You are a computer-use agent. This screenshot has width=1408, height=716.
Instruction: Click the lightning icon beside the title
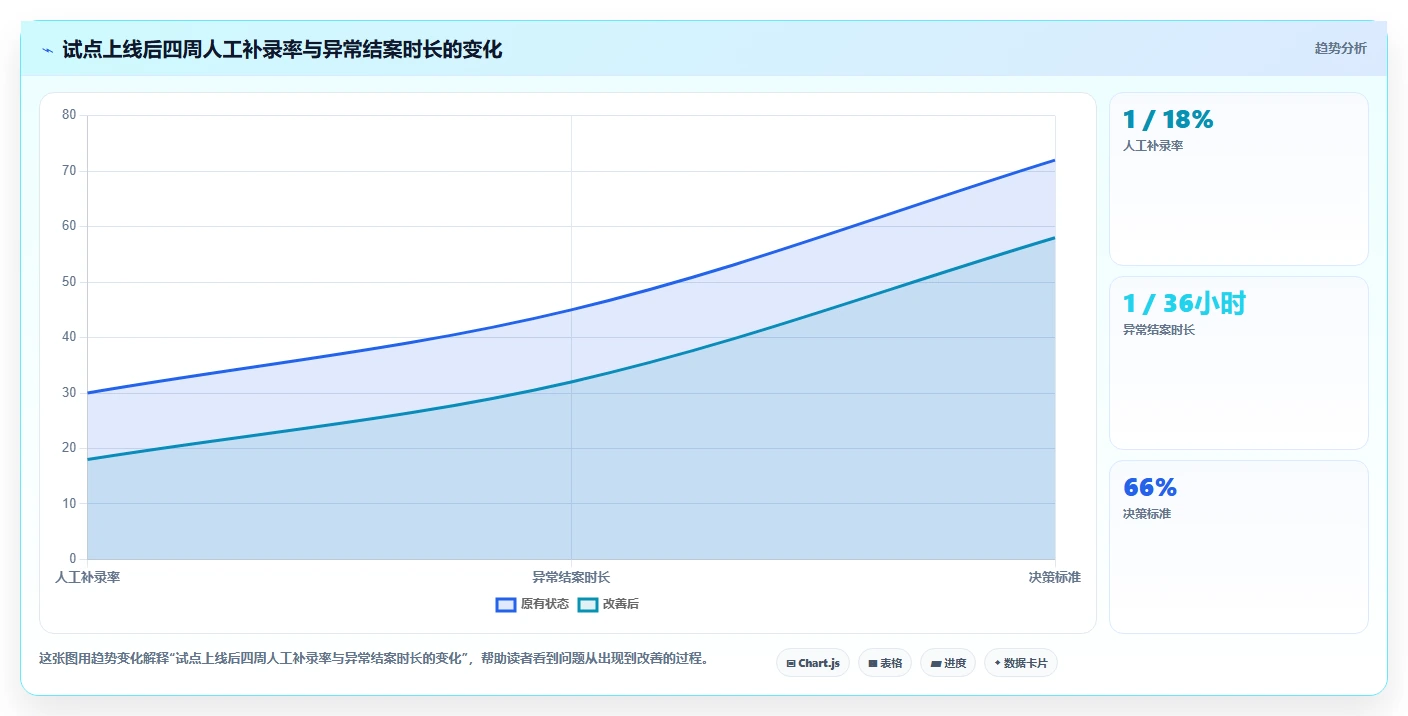(47, 50)
